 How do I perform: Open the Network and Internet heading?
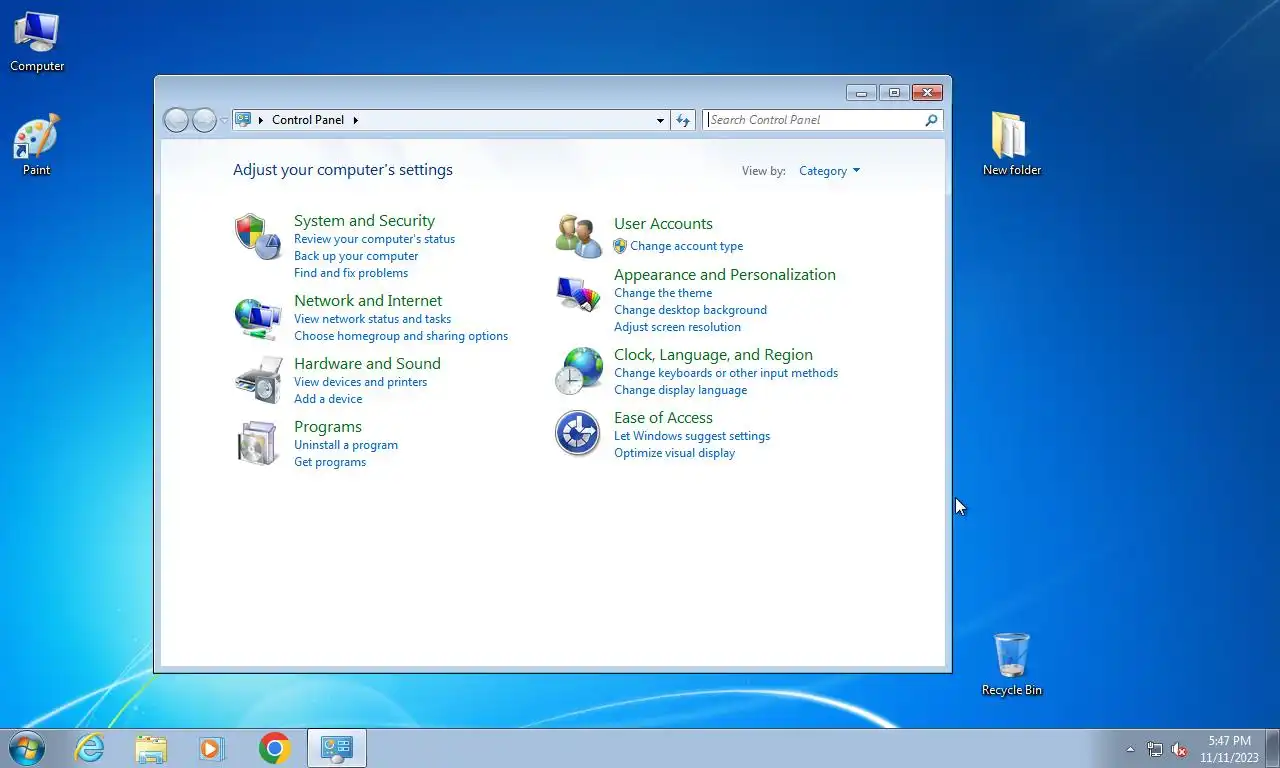tap(368, 301)
